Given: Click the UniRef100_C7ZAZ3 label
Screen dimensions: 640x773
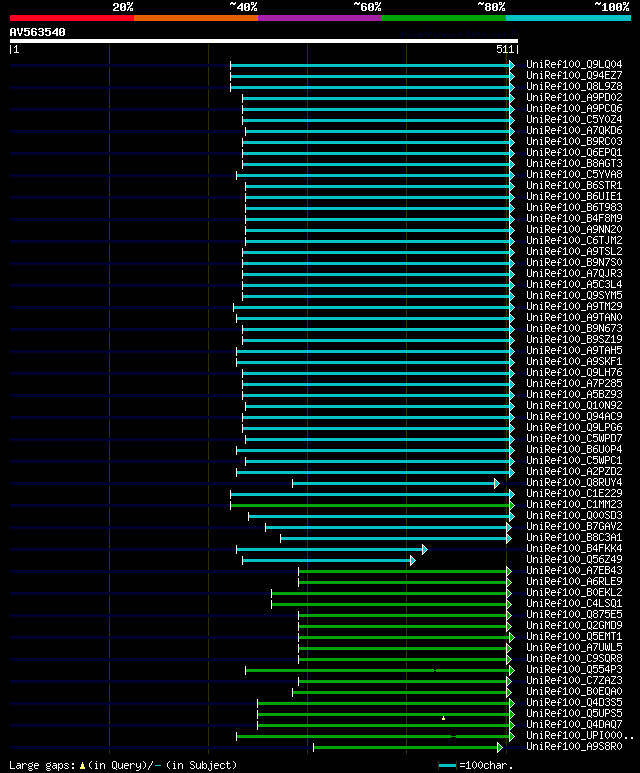Looking at the screenshot, I should coord(574,681).
